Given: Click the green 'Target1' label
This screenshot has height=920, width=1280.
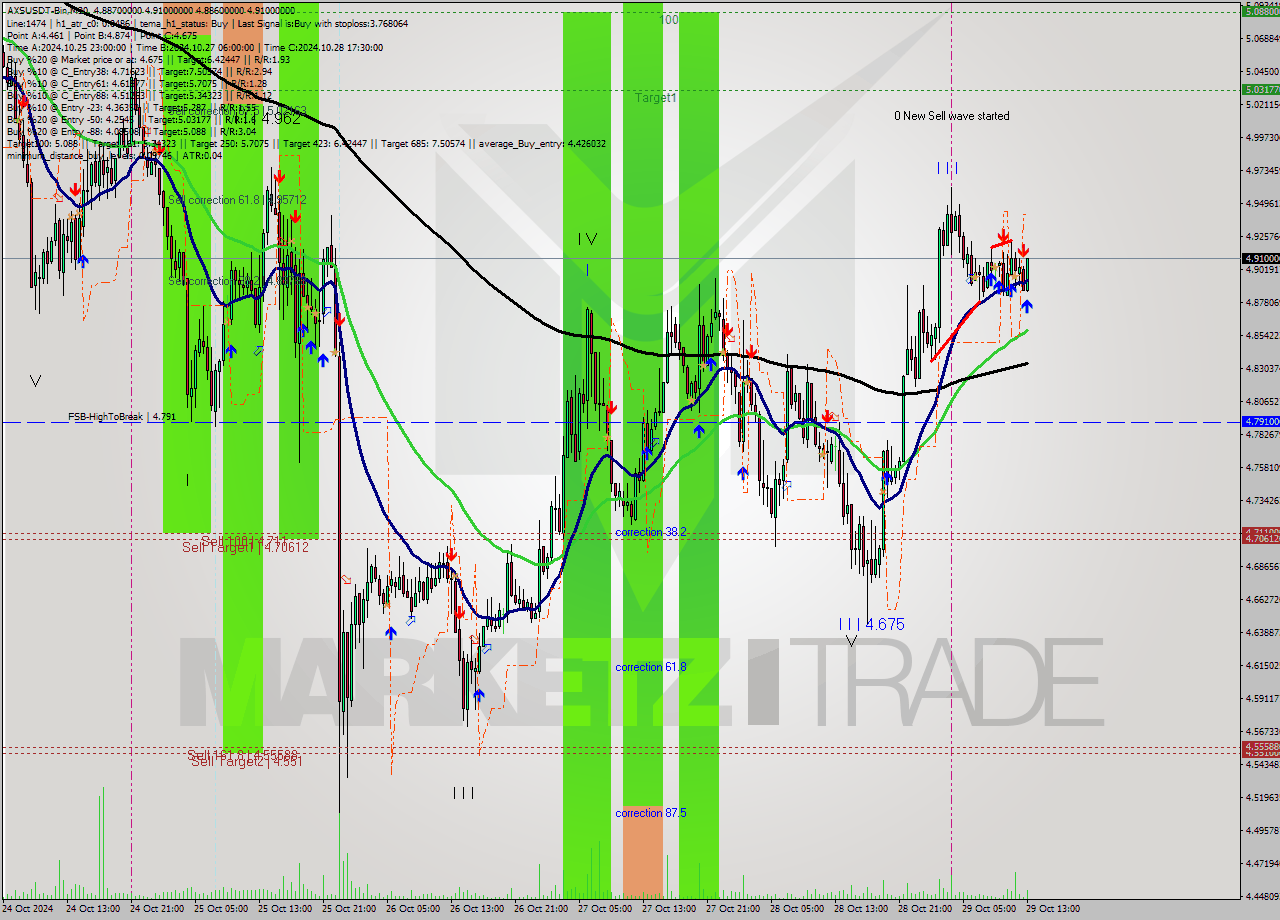Looking at the screenshot, I should tap(656, 98).
